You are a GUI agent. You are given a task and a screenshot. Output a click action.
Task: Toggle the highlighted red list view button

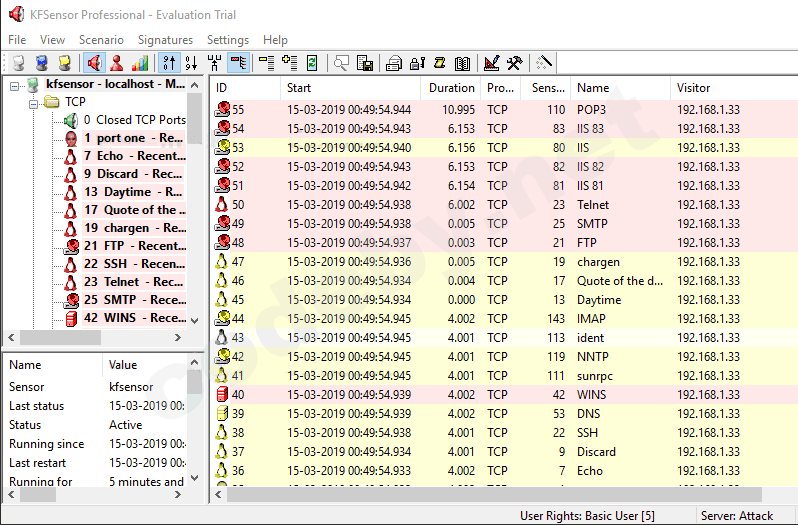(x=238, y=63)
